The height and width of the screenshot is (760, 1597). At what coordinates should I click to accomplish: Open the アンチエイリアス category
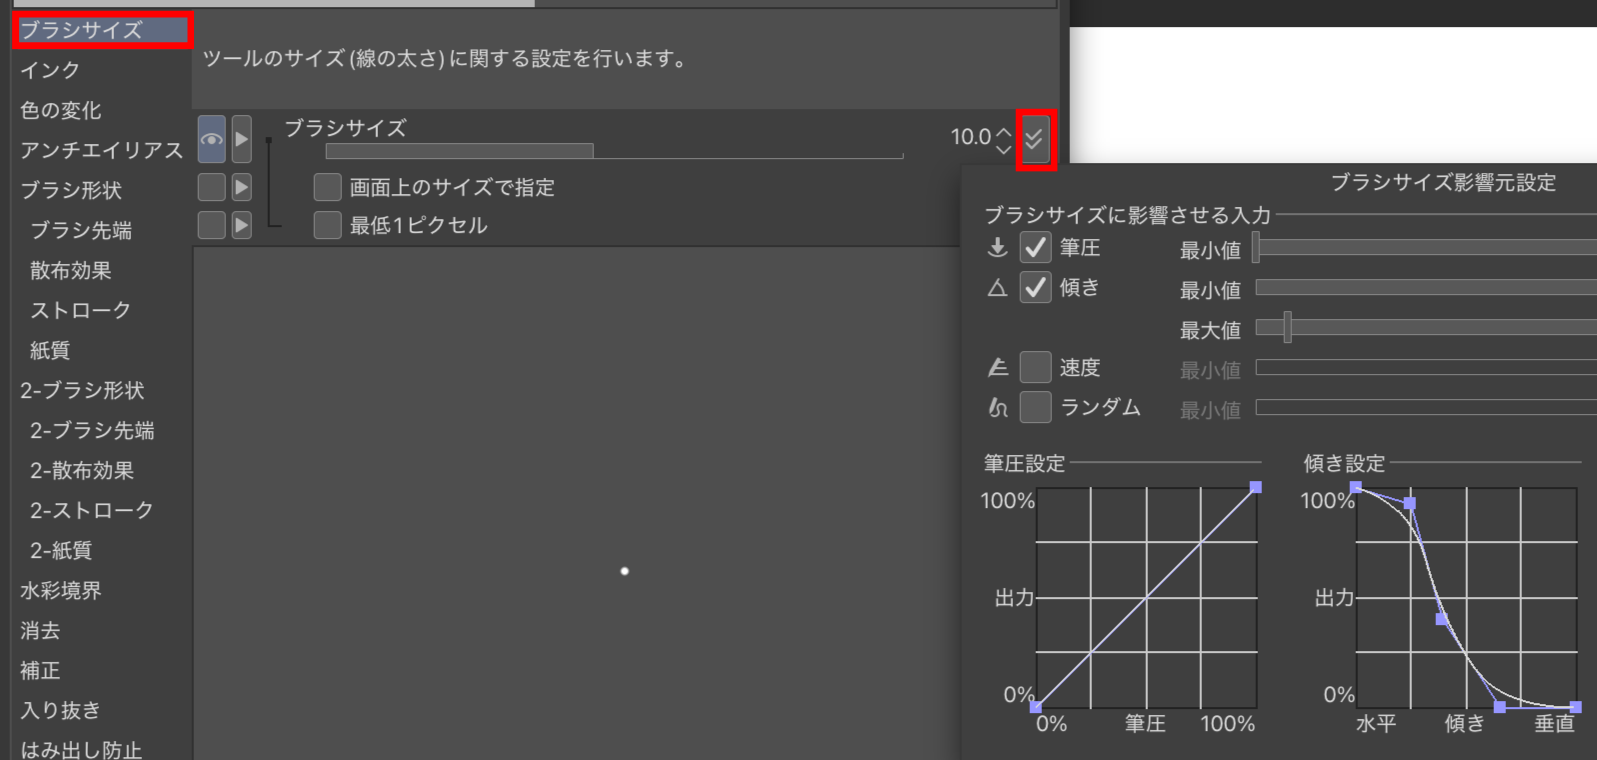click(102, 150)
